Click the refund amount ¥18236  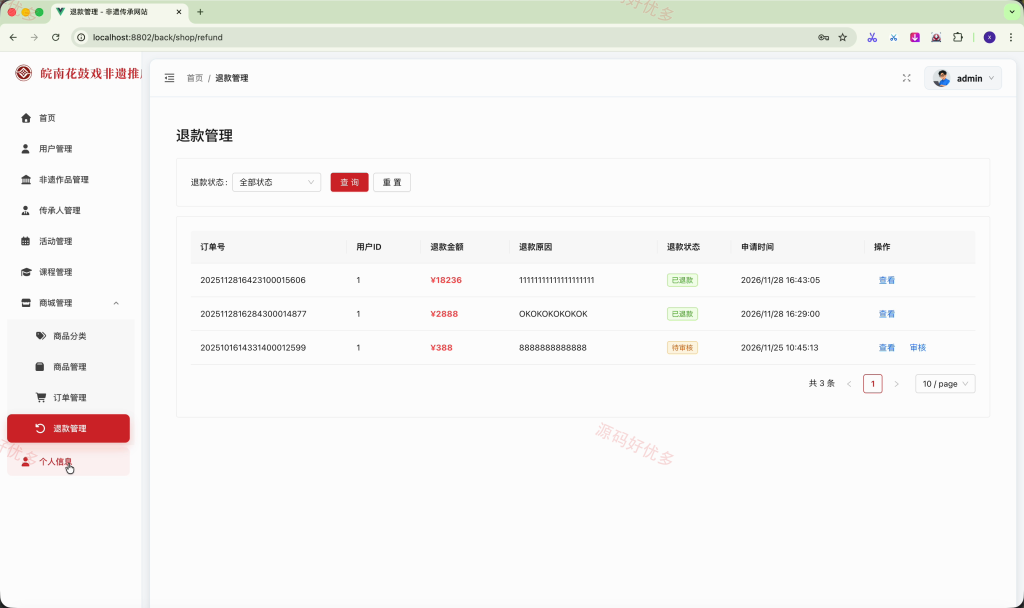[446, 280]
